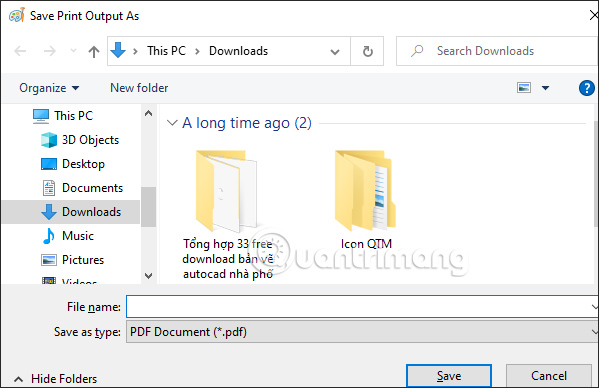Select Downloads in navigation pane
Image resolution: width=599 pixels, height=388 pixels.
[71, 212]
